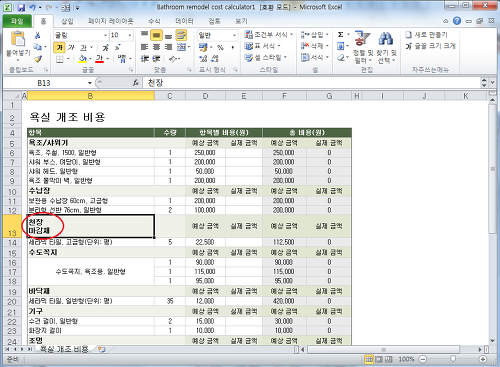Click center text alignment icon
The height and width of the screenshot is (367, 500).
[156, 47]
